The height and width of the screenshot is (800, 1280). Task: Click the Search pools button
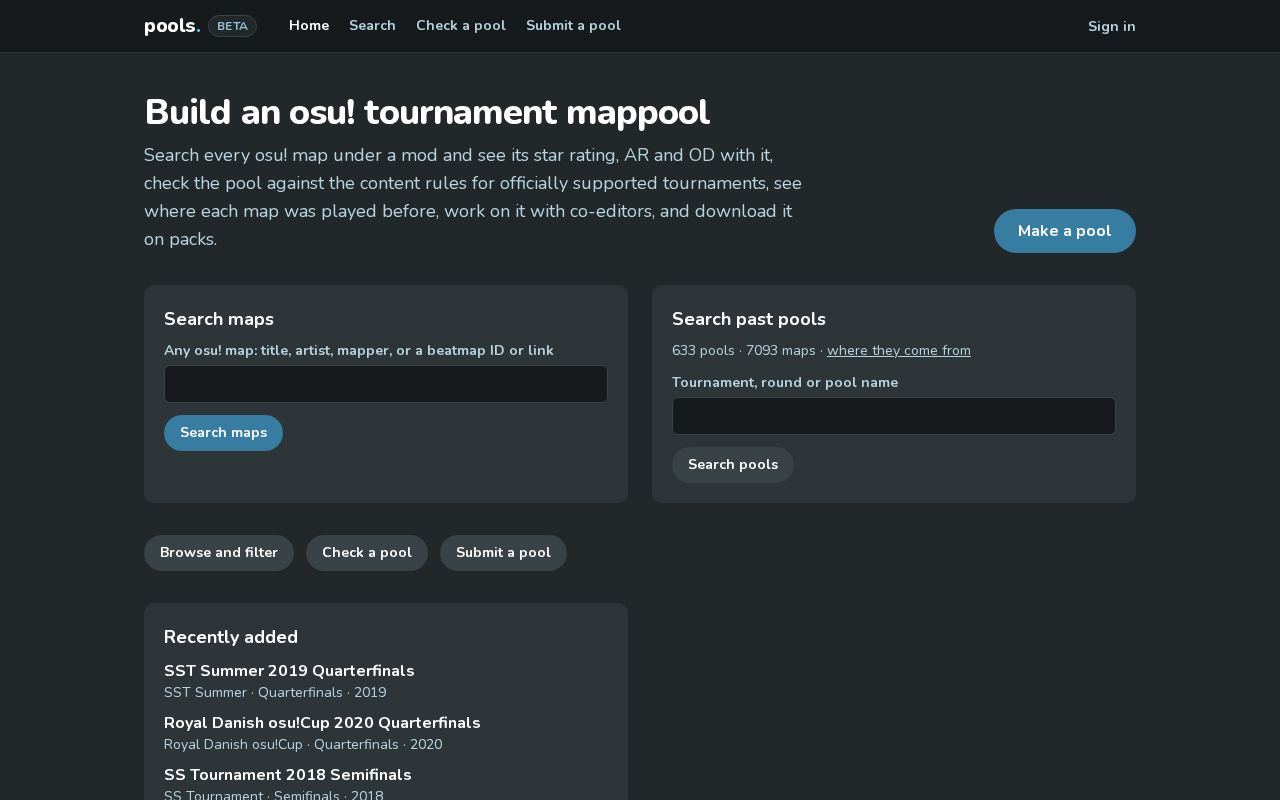coord(733,465)
